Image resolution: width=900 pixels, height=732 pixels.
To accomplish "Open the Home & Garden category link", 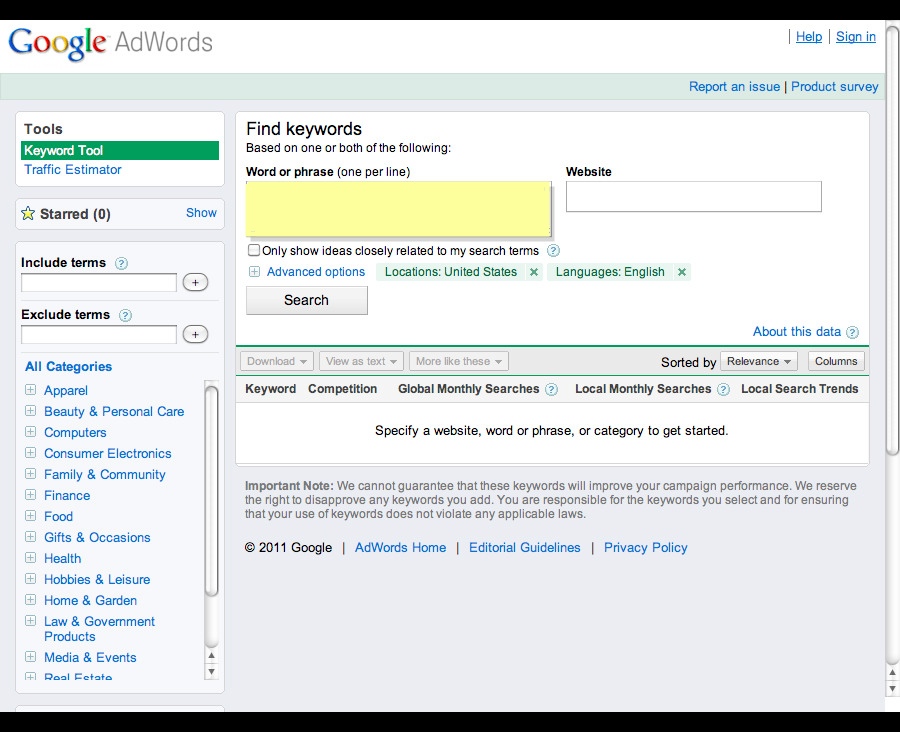I will (91, 601).
